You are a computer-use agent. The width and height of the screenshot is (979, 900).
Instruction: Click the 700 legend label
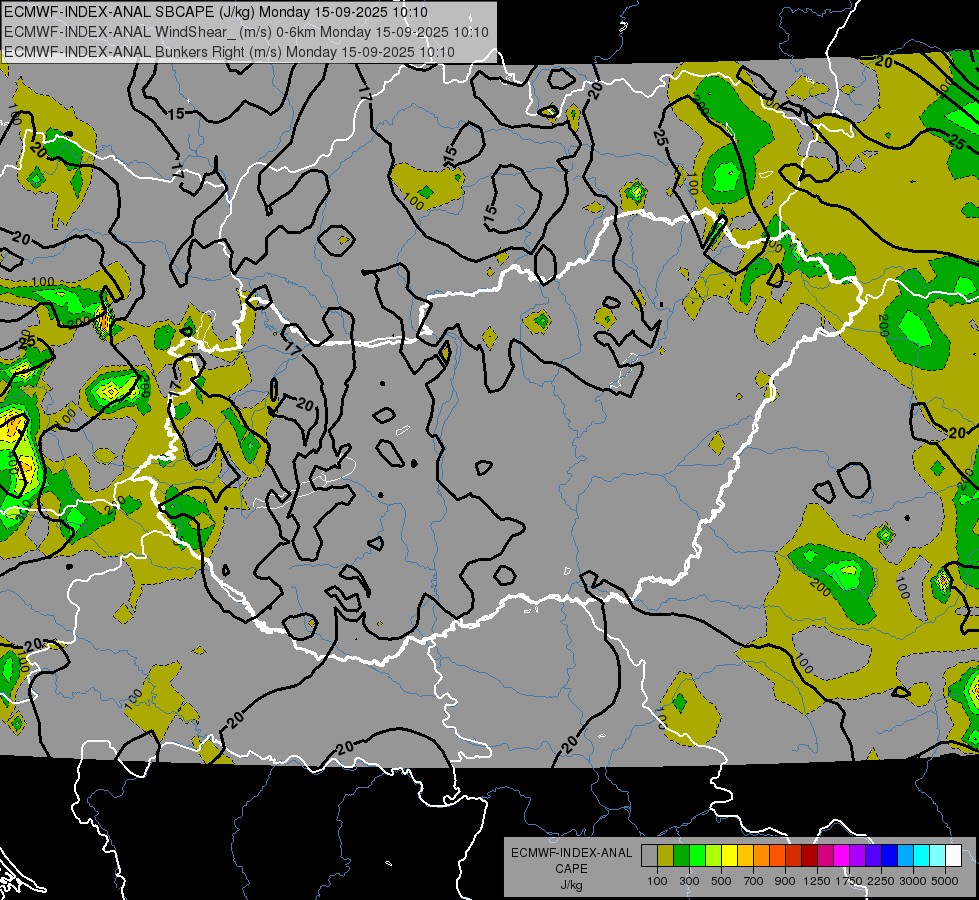(754, 881)
